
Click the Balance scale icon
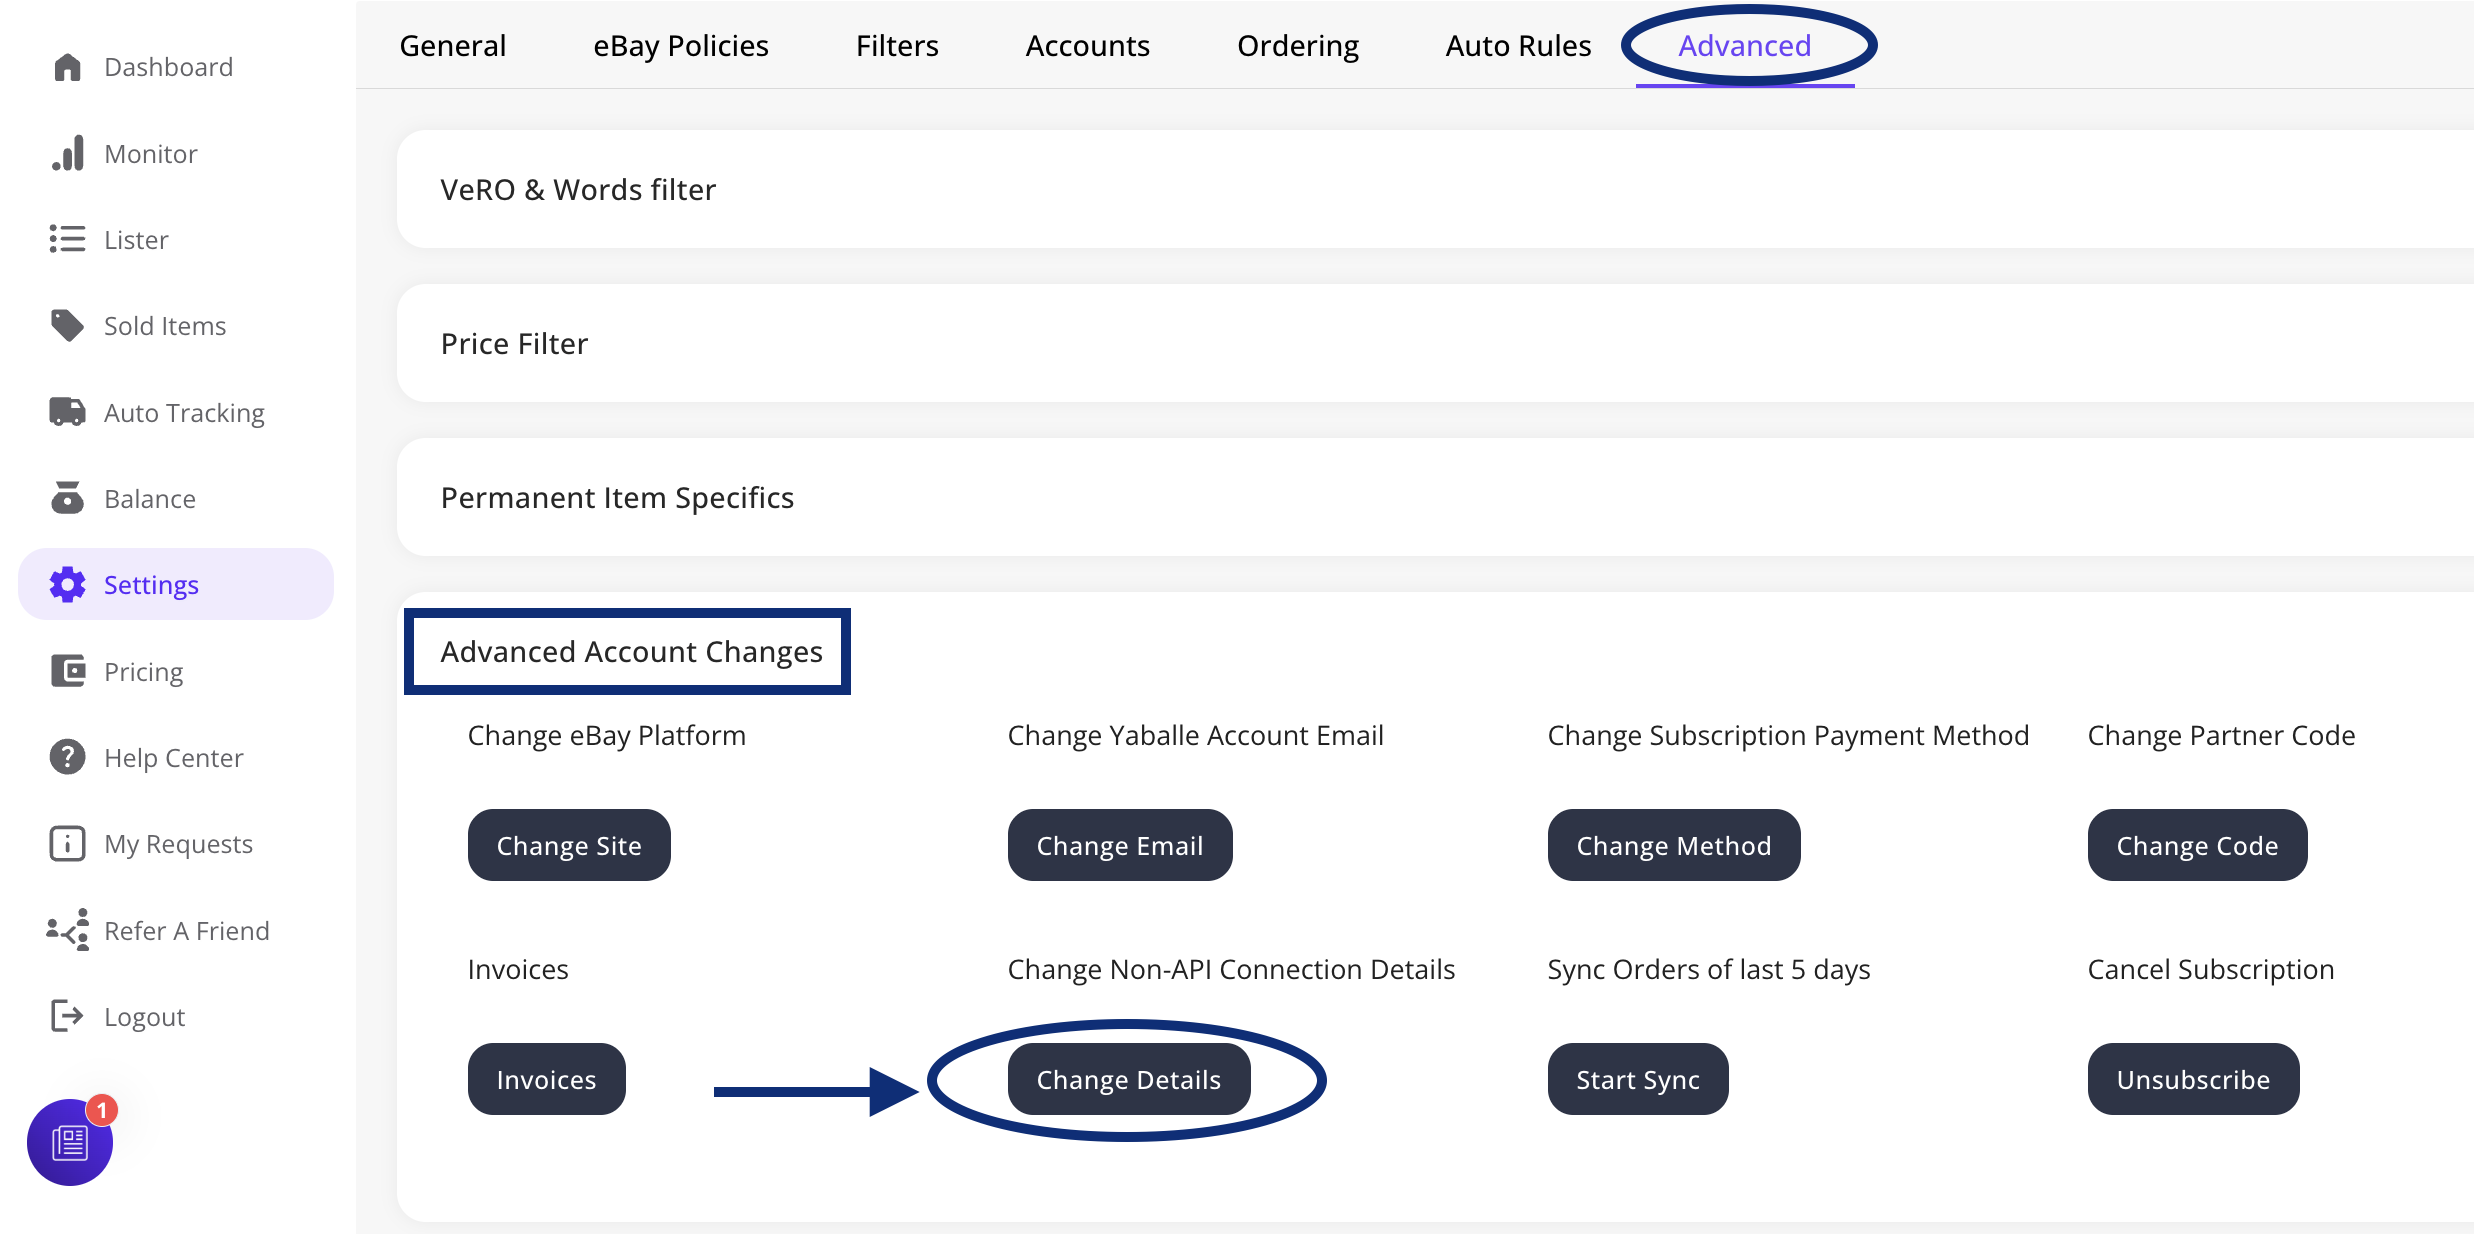point(67,498)
